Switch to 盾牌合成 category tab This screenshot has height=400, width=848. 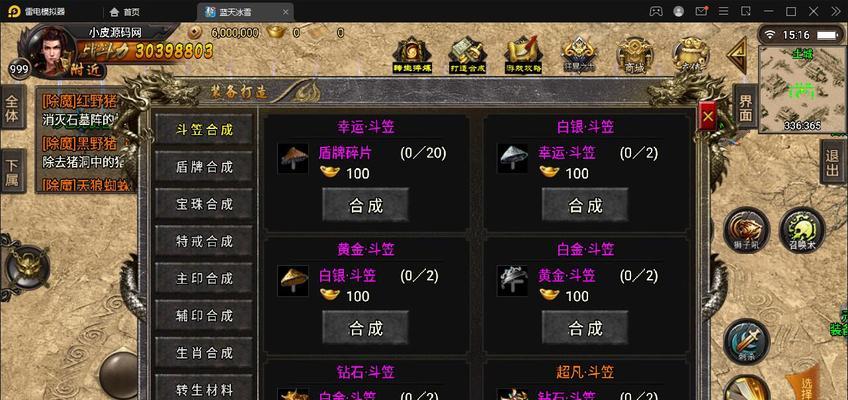204,167
